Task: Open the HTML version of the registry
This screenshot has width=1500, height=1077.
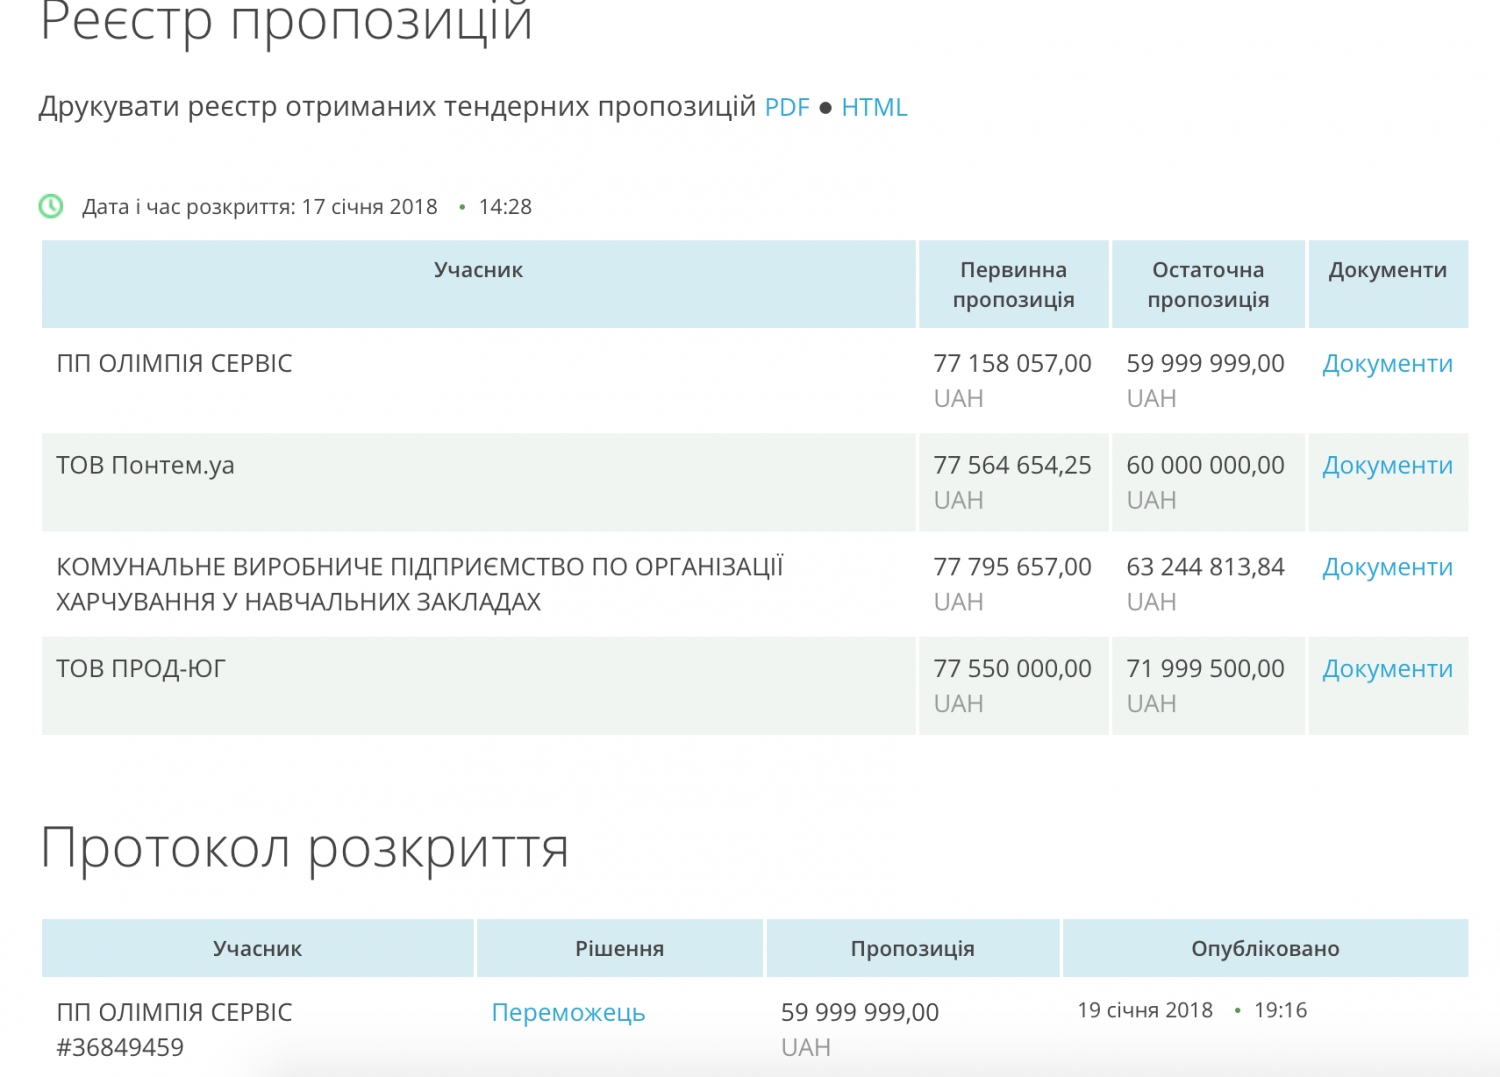Action: (x=873, y=107)
